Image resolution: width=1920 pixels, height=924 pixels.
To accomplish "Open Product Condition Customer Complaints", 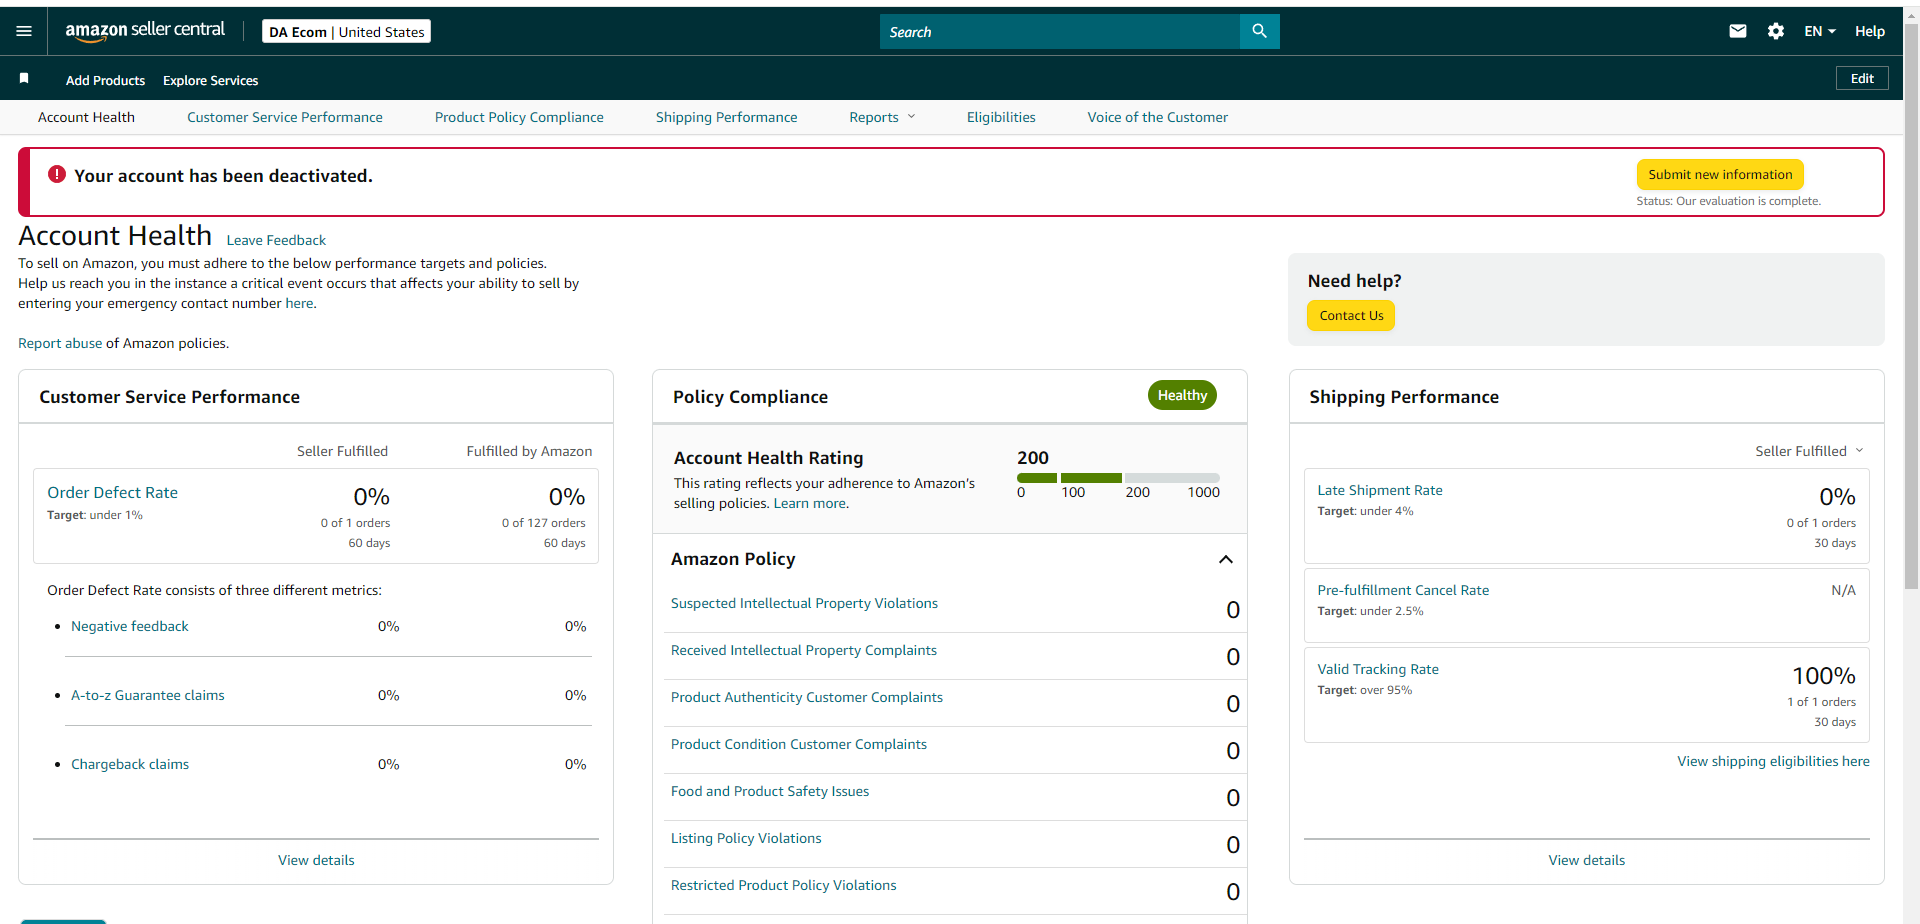I will (799, 744).
